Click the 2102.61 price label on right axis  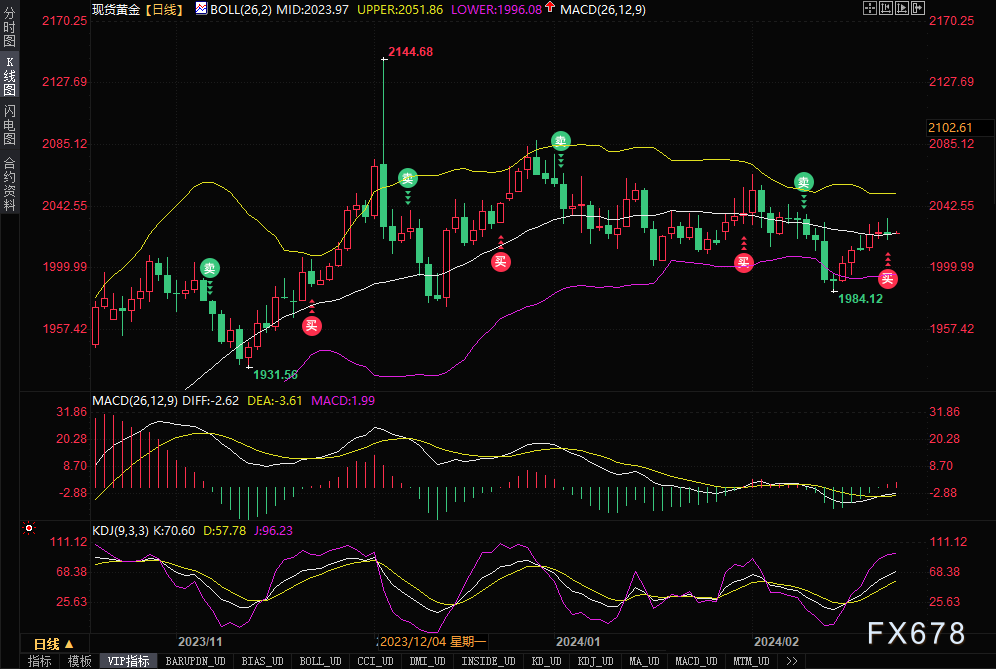950,128
